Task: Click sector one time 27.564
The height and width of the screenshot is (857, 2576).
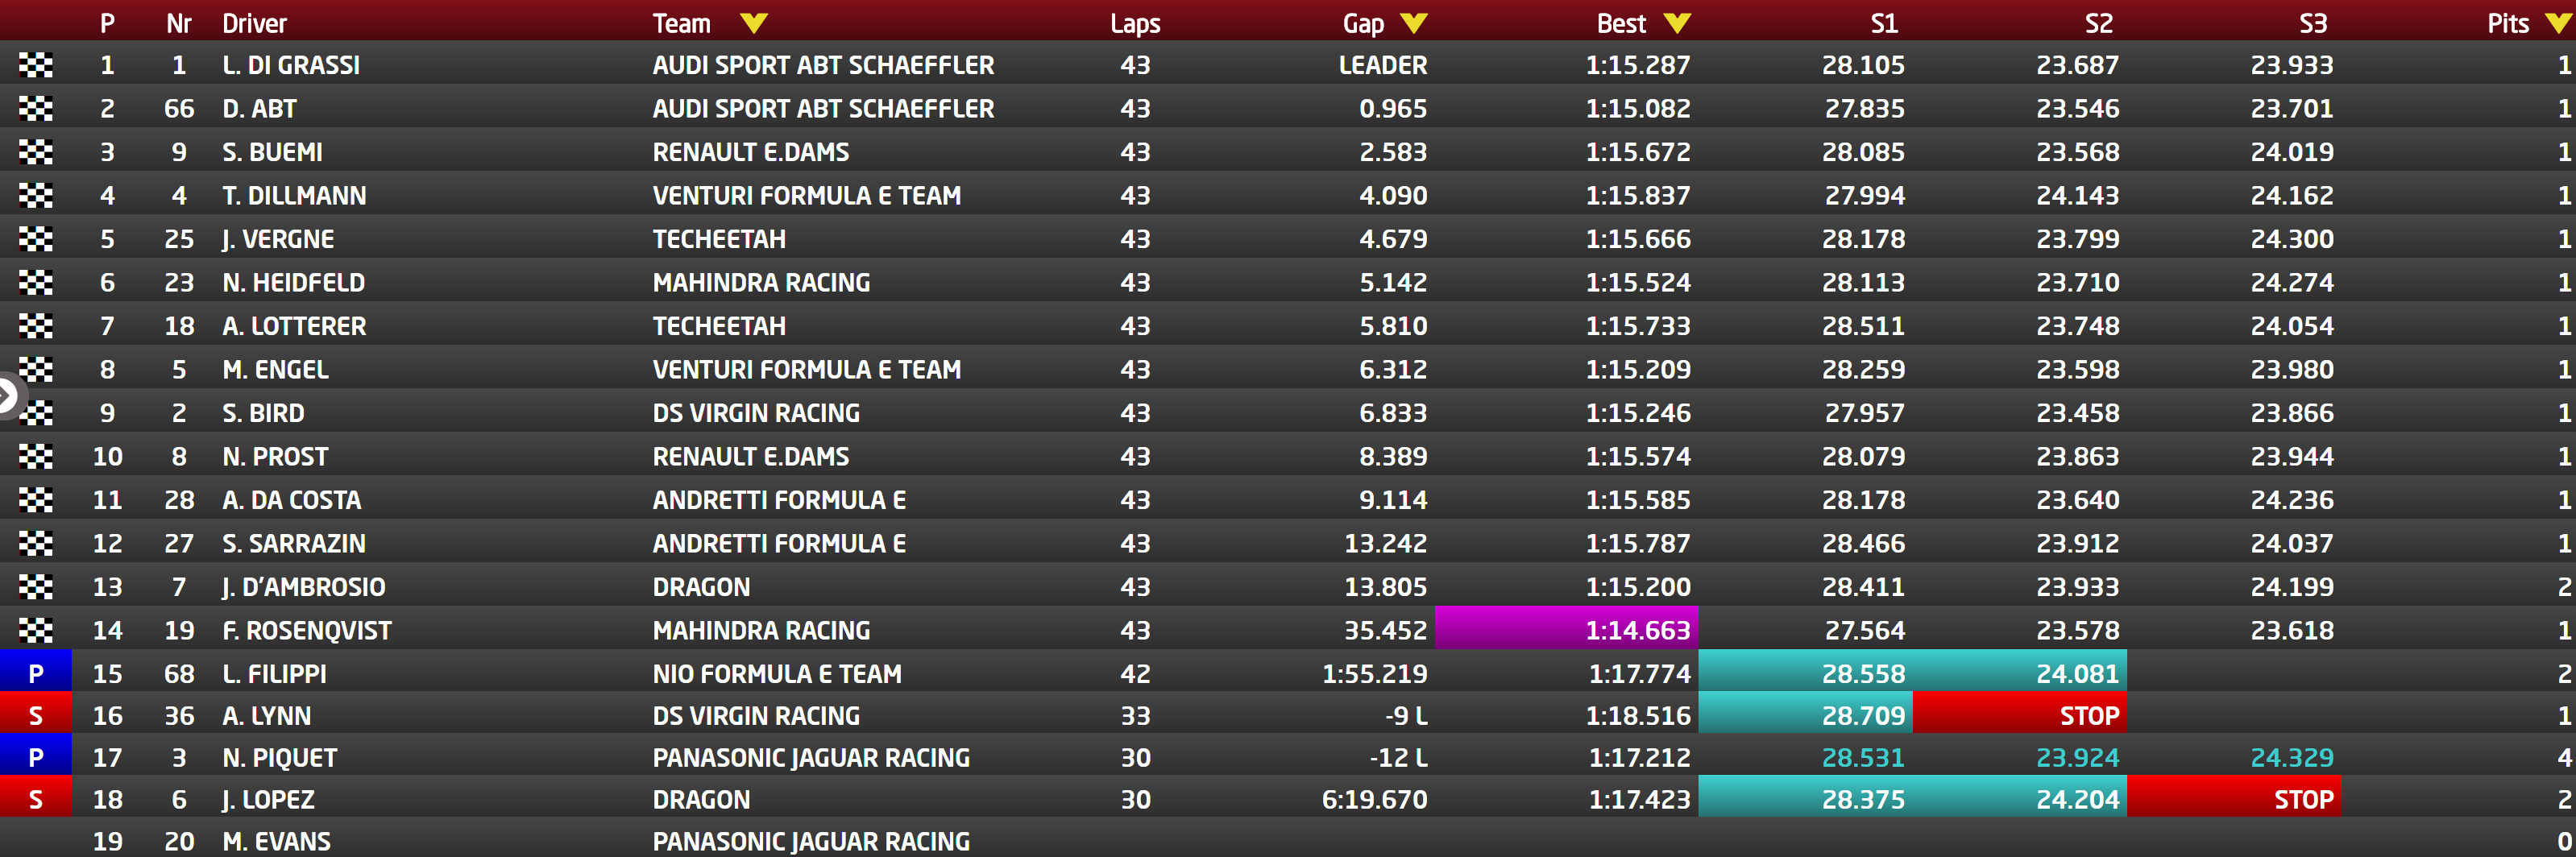Action: click(x=1864, y=630)
